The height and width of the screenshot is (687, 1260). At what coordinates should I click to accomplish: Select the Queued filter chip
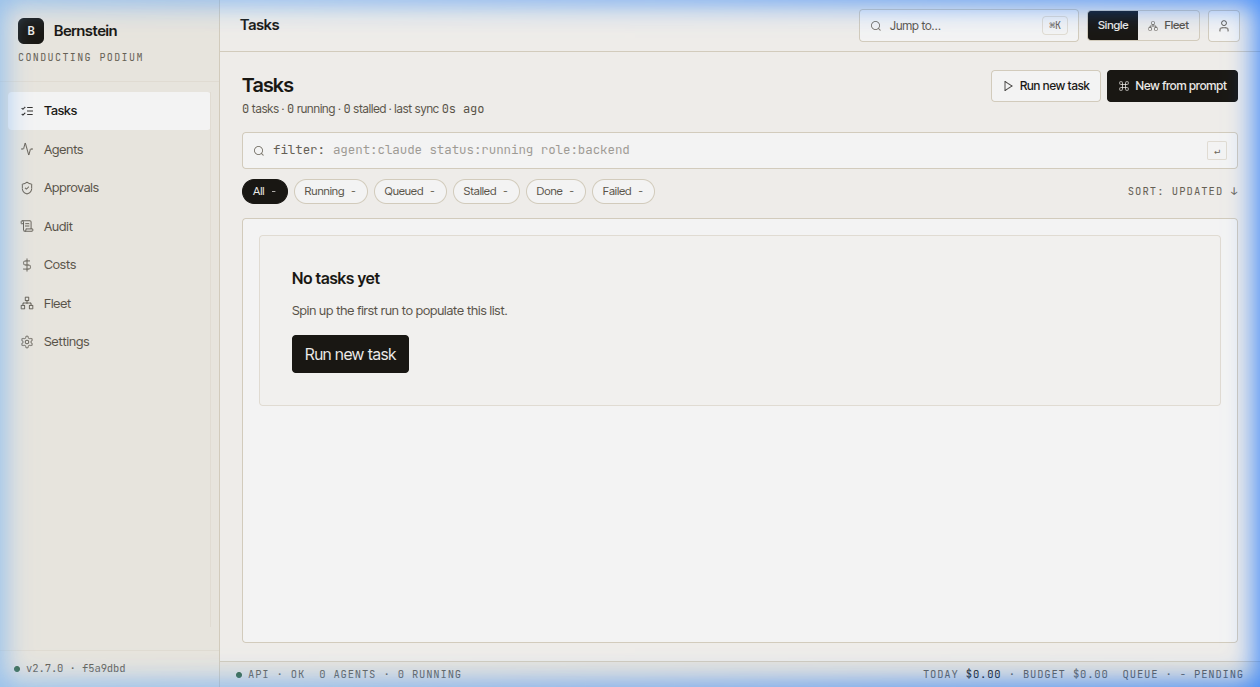(x=410, y=191)
